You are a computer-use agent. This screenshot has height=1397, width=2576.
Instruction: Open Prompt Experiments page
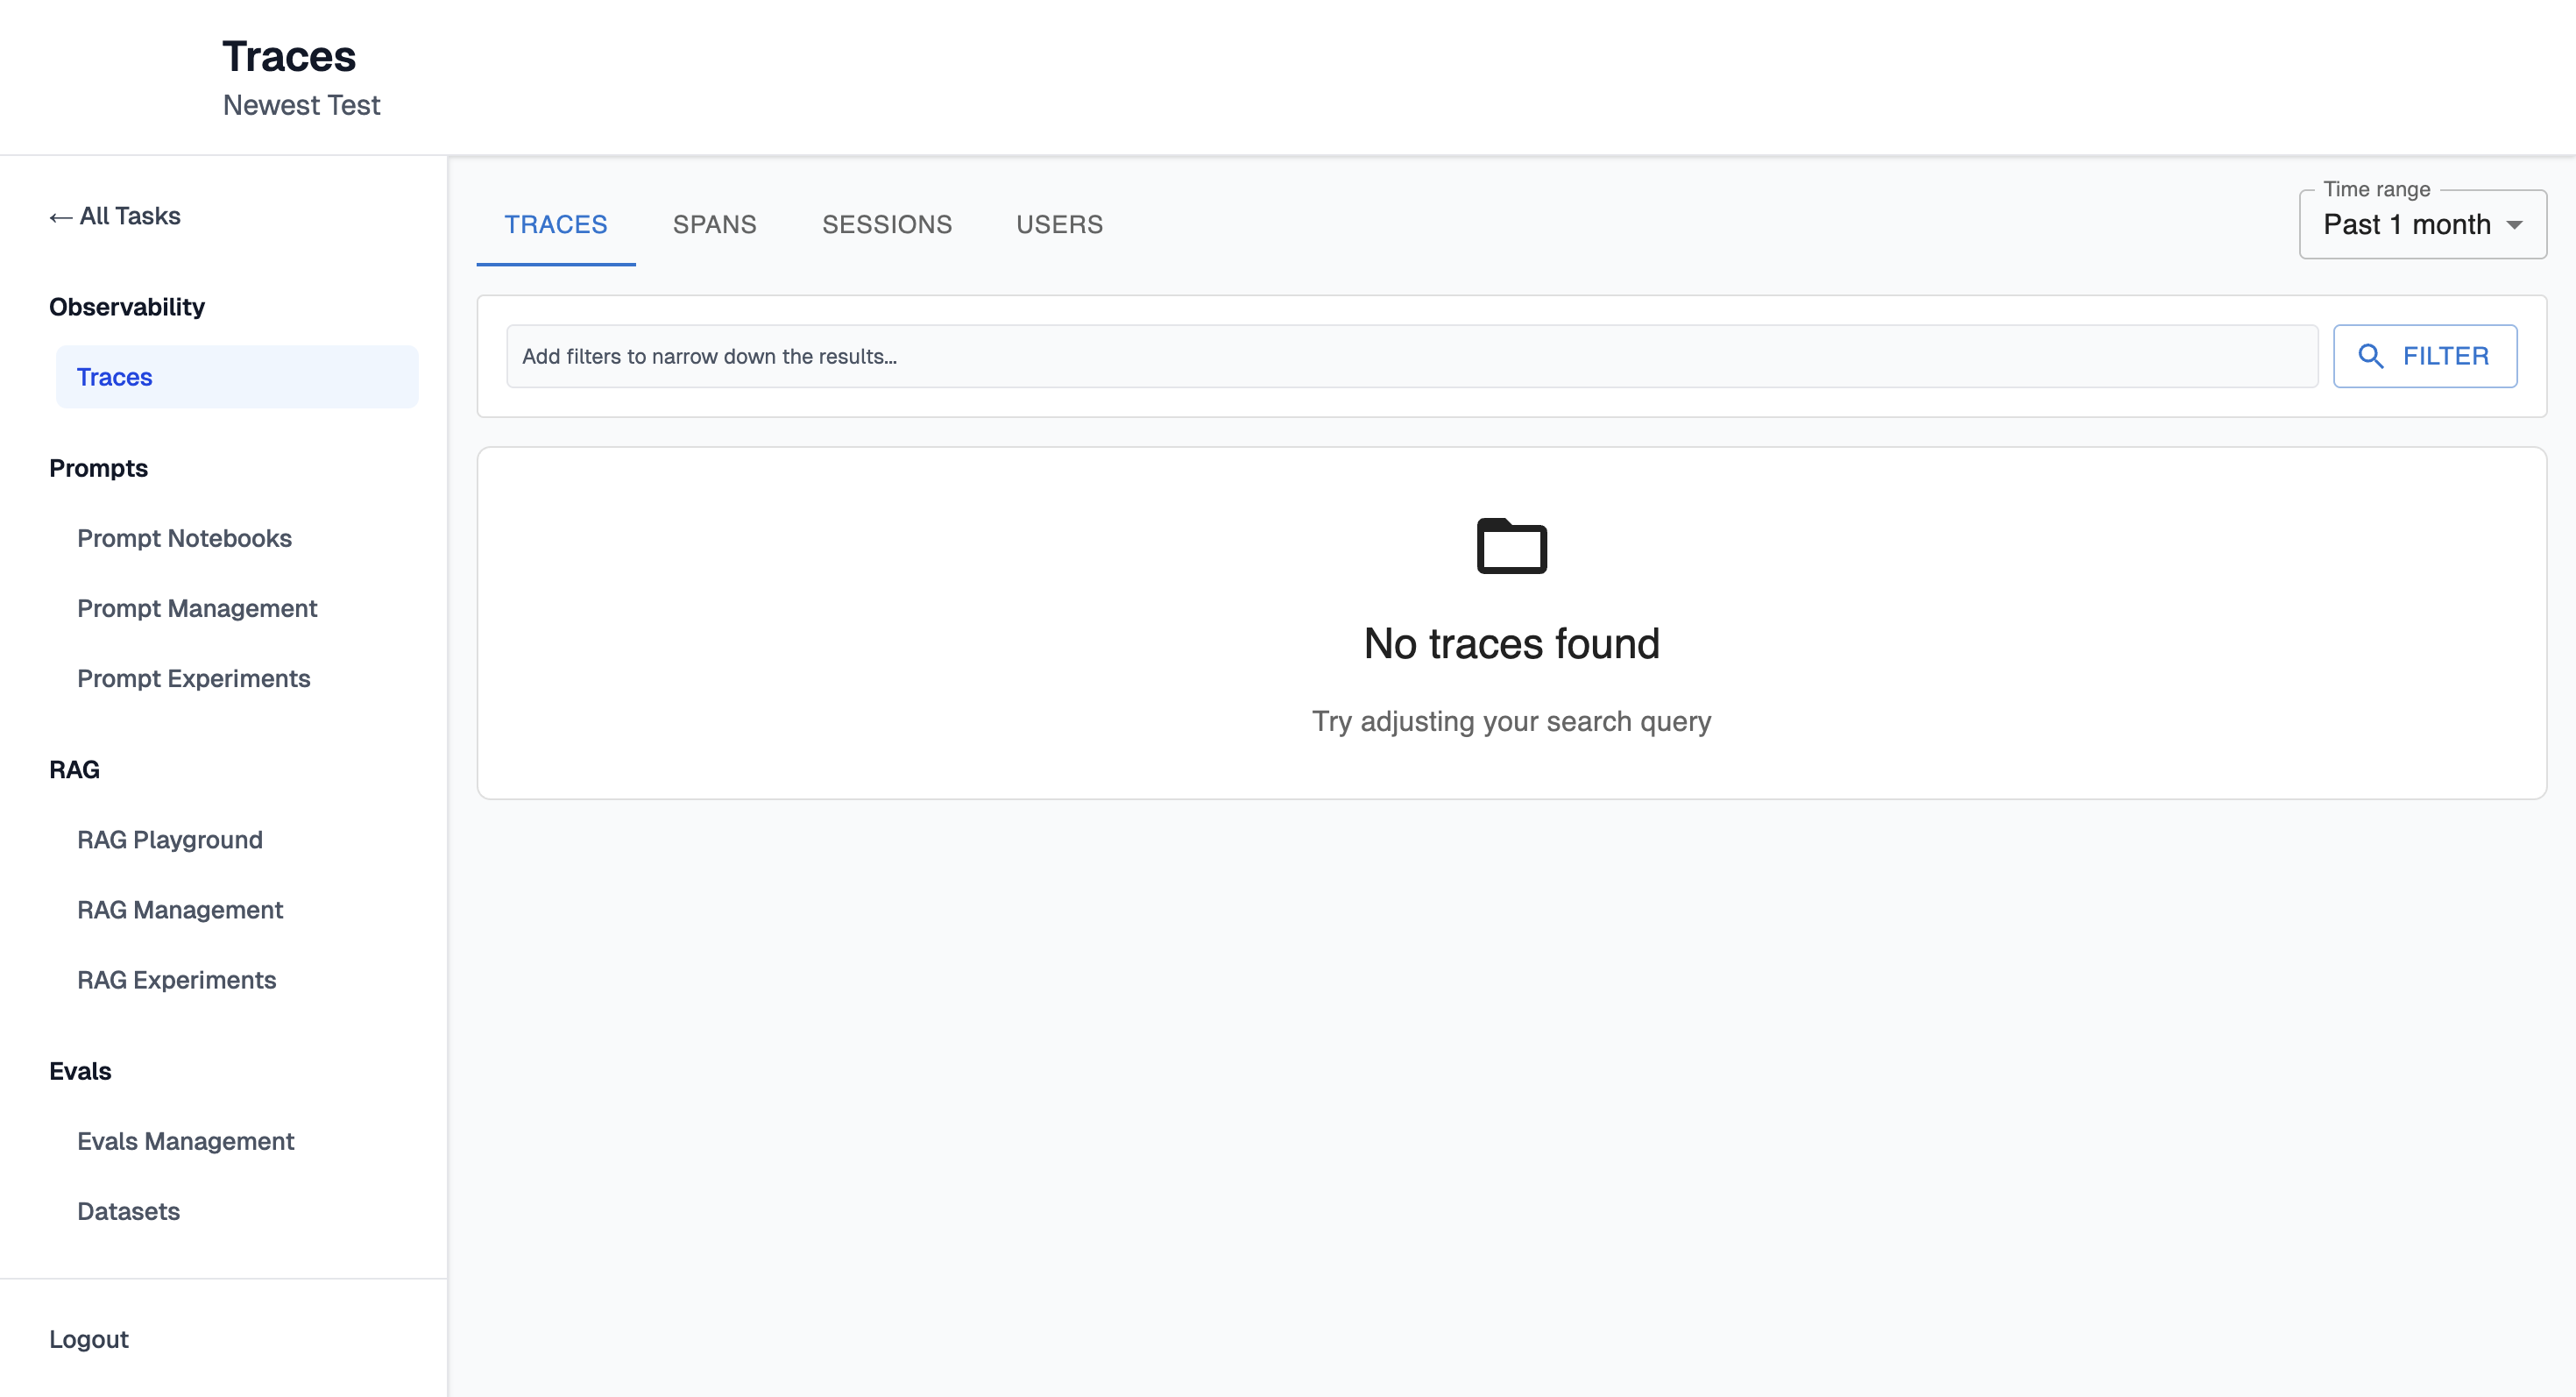194,678
